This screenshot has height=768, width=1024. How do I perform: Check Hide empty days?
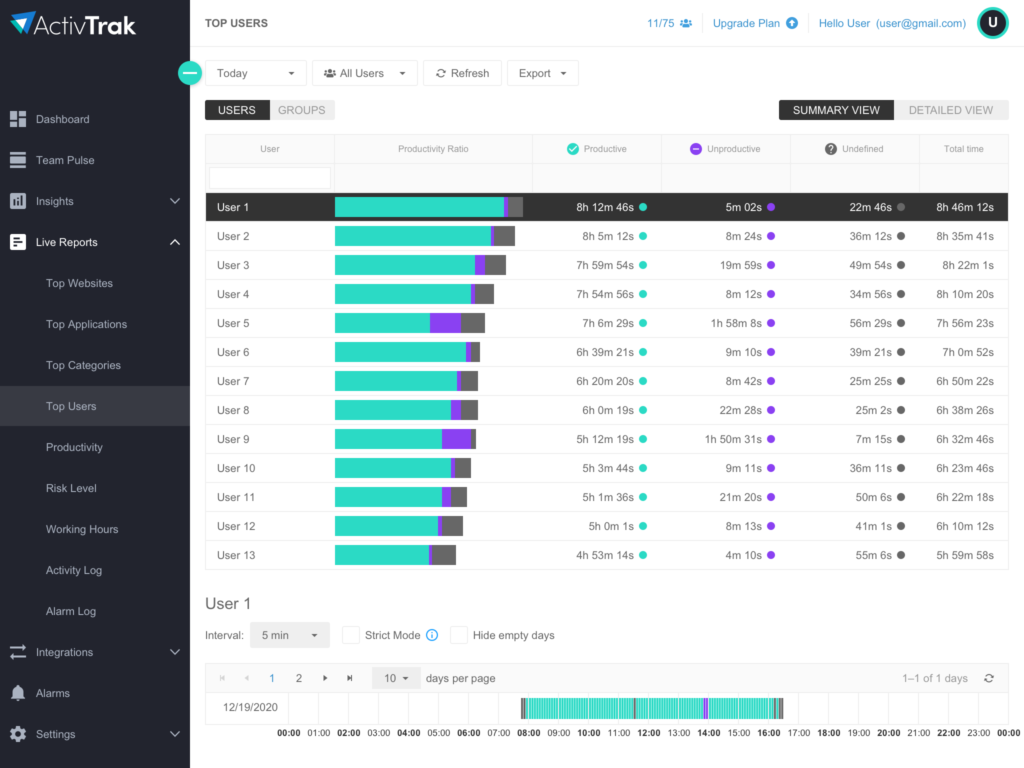(x=458, y=635)
